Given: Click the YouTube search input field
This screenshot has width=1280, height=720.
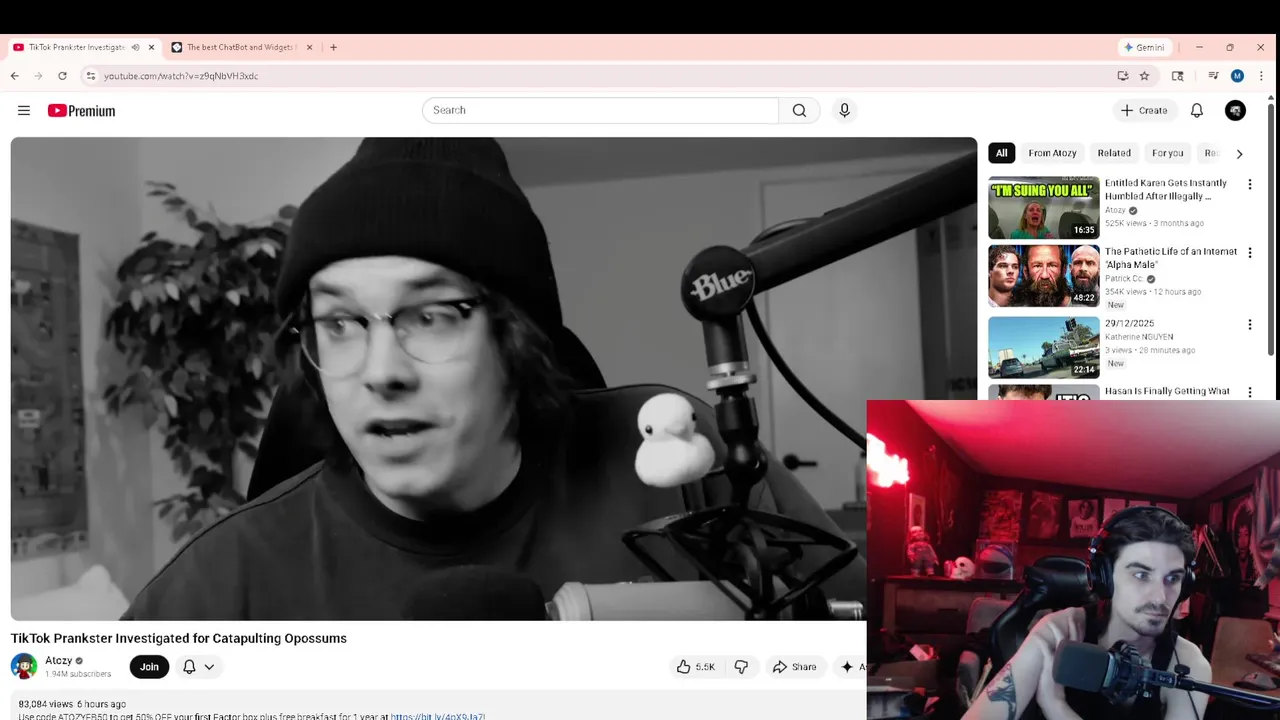Looking at the screenshot, I should (600, 111).
